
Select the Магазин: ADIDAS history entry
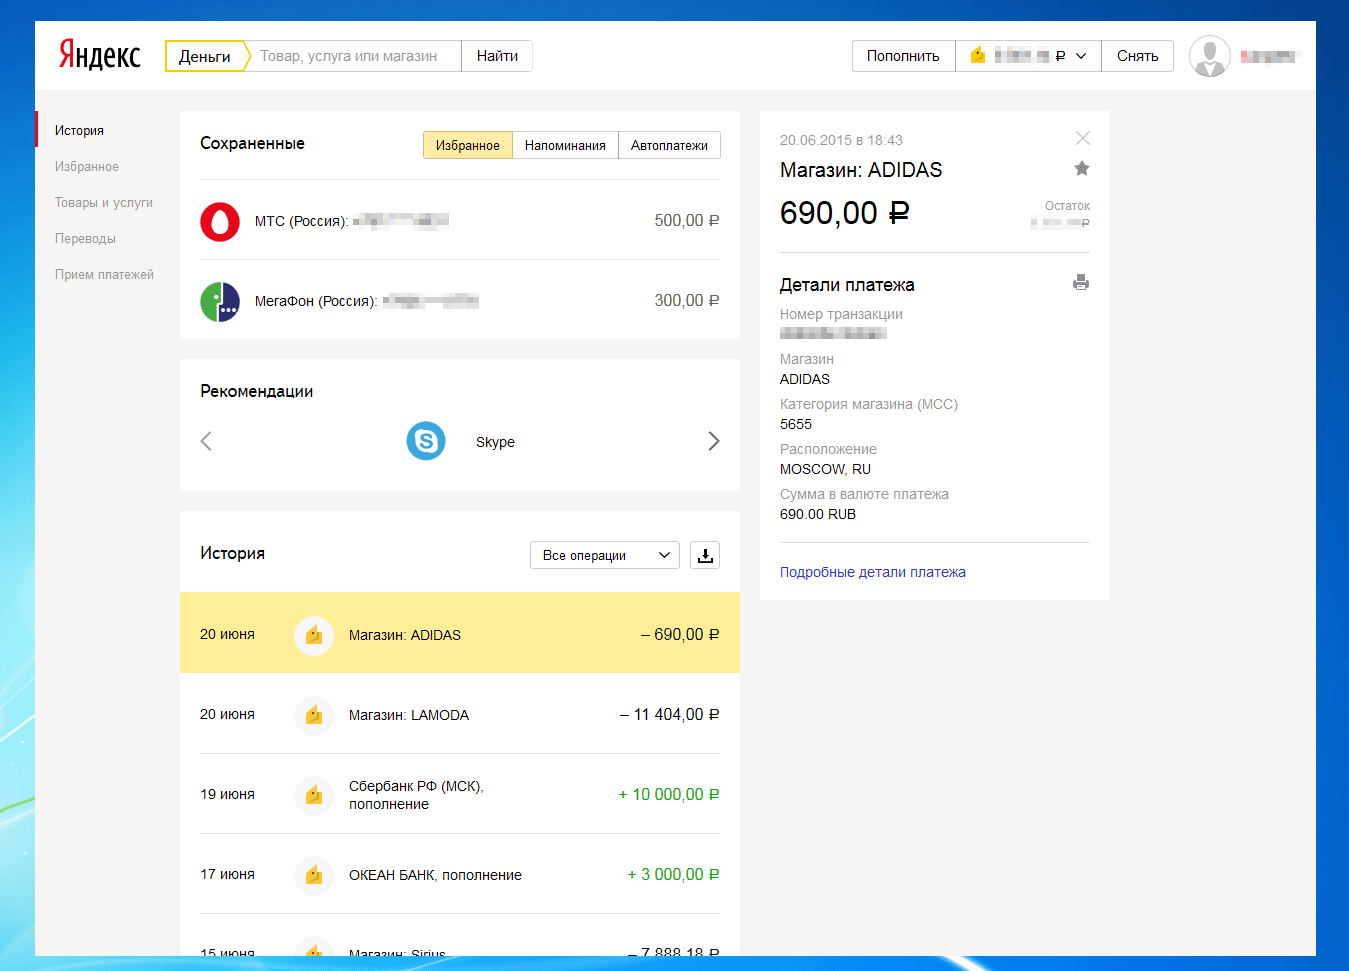[x=460, y=633]
